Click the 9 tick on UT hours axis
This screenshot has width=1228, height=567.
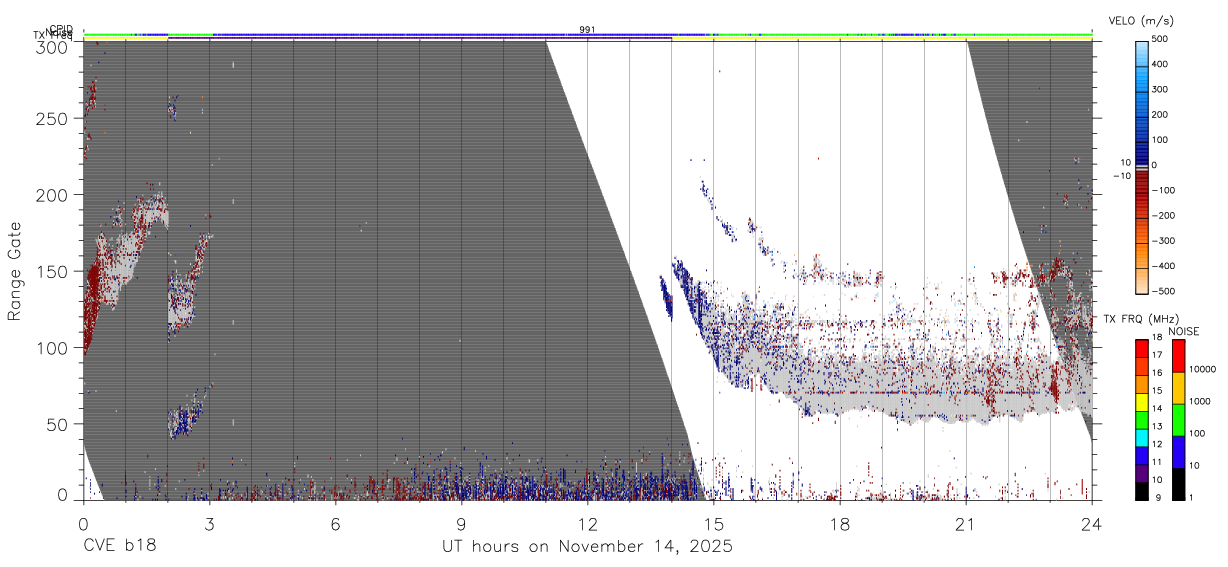click(x=462, y=523)
